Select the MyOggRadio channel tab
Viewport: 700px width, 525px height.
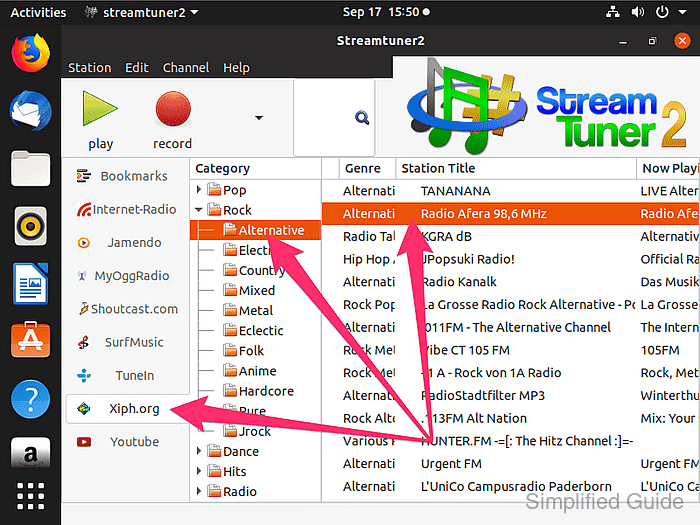coord(127,275)
